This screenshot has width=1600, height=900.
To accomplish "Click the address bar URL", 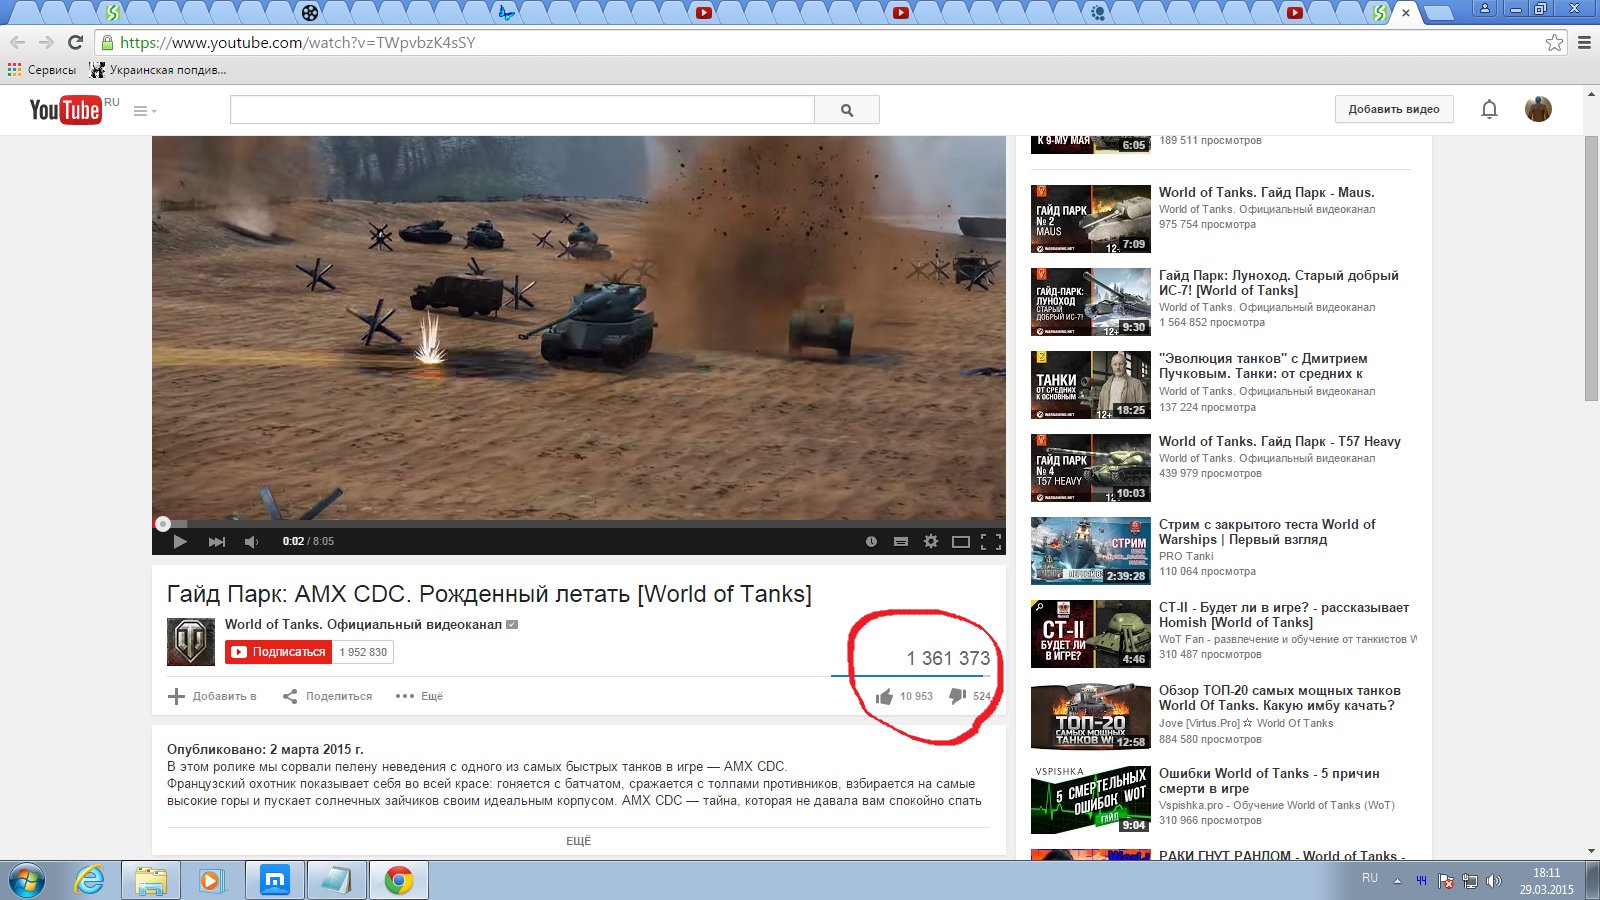I will [x=297, y=43].
